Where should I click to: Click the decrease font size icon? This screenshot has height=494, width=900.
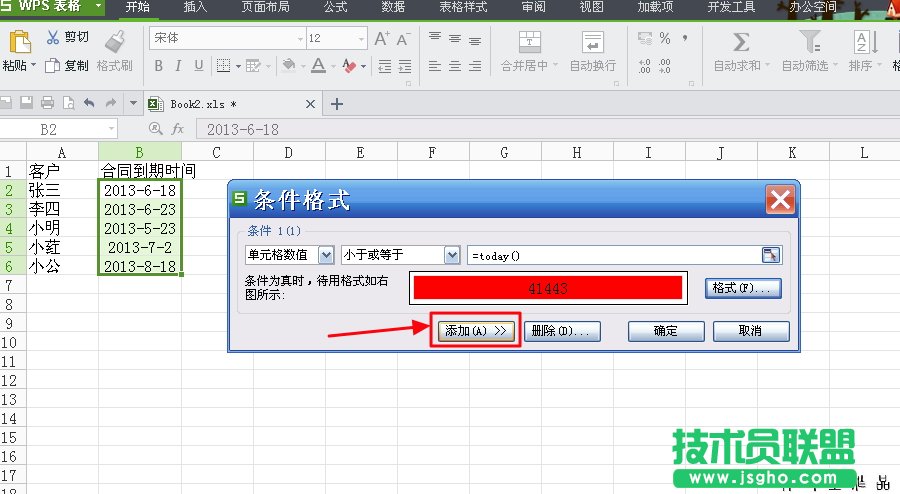(402, 39)
